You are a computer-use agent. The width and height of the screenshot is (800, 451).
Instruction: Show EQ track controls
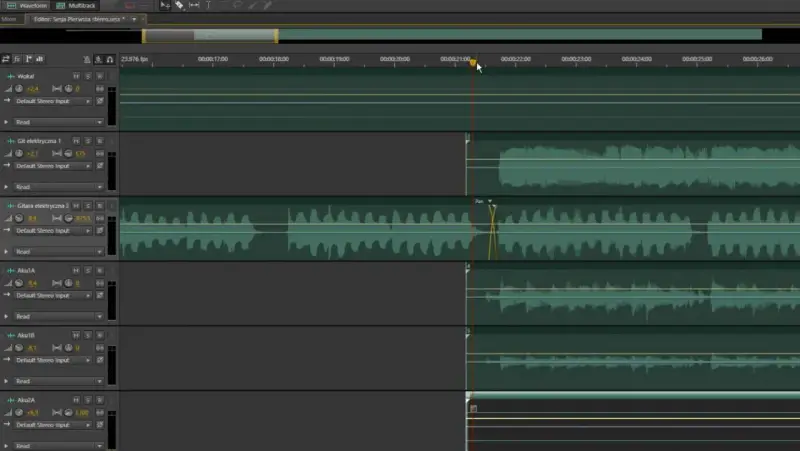40,59
